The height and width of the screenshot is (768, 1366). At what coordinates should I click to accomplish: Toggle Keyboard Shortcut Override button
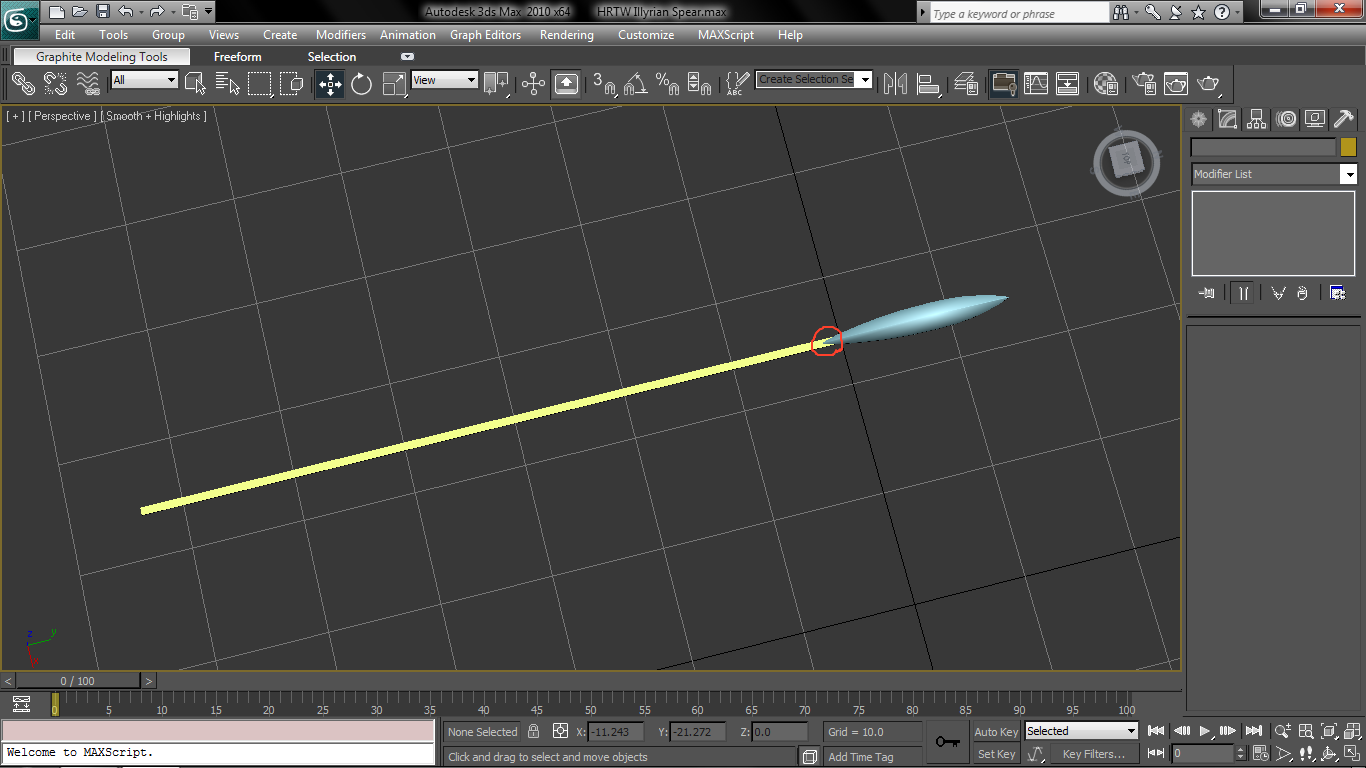pos(567,83)
